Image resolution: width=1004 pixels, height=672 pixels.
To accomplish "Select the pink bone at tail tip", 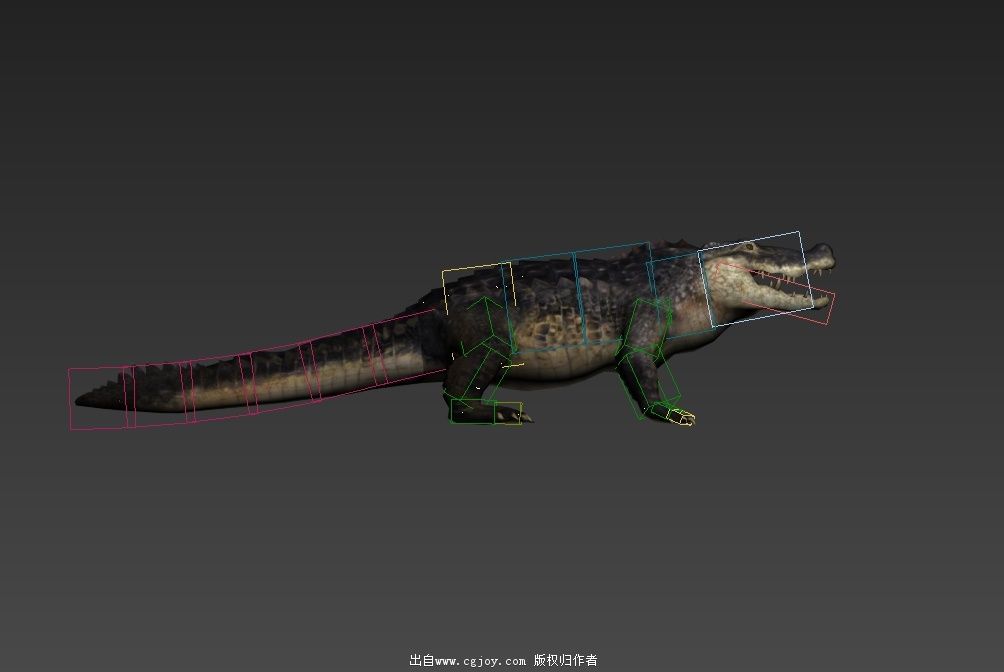I will (x=101, y=397).
